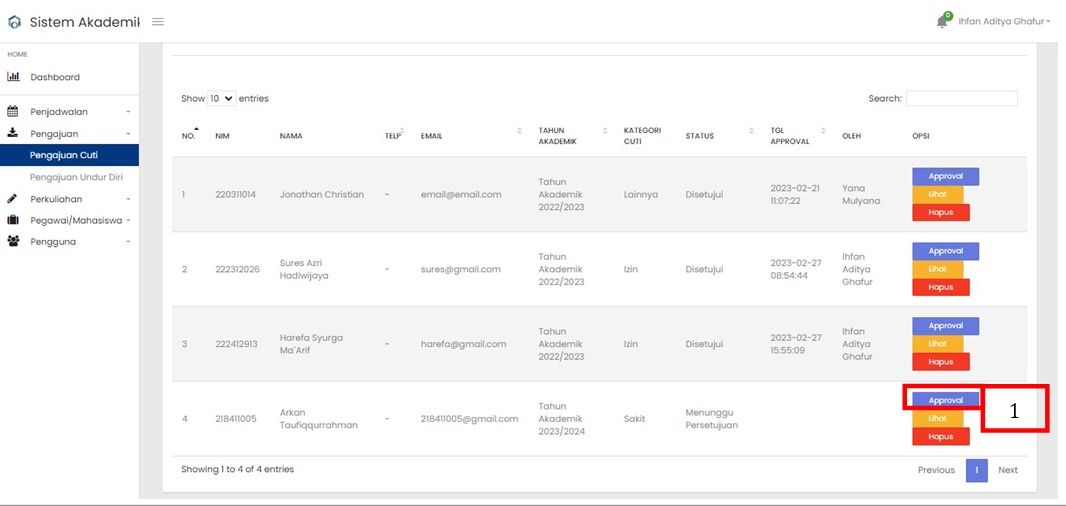
Task: Click the Penjadwalan calendar icon
Action: 14,112
